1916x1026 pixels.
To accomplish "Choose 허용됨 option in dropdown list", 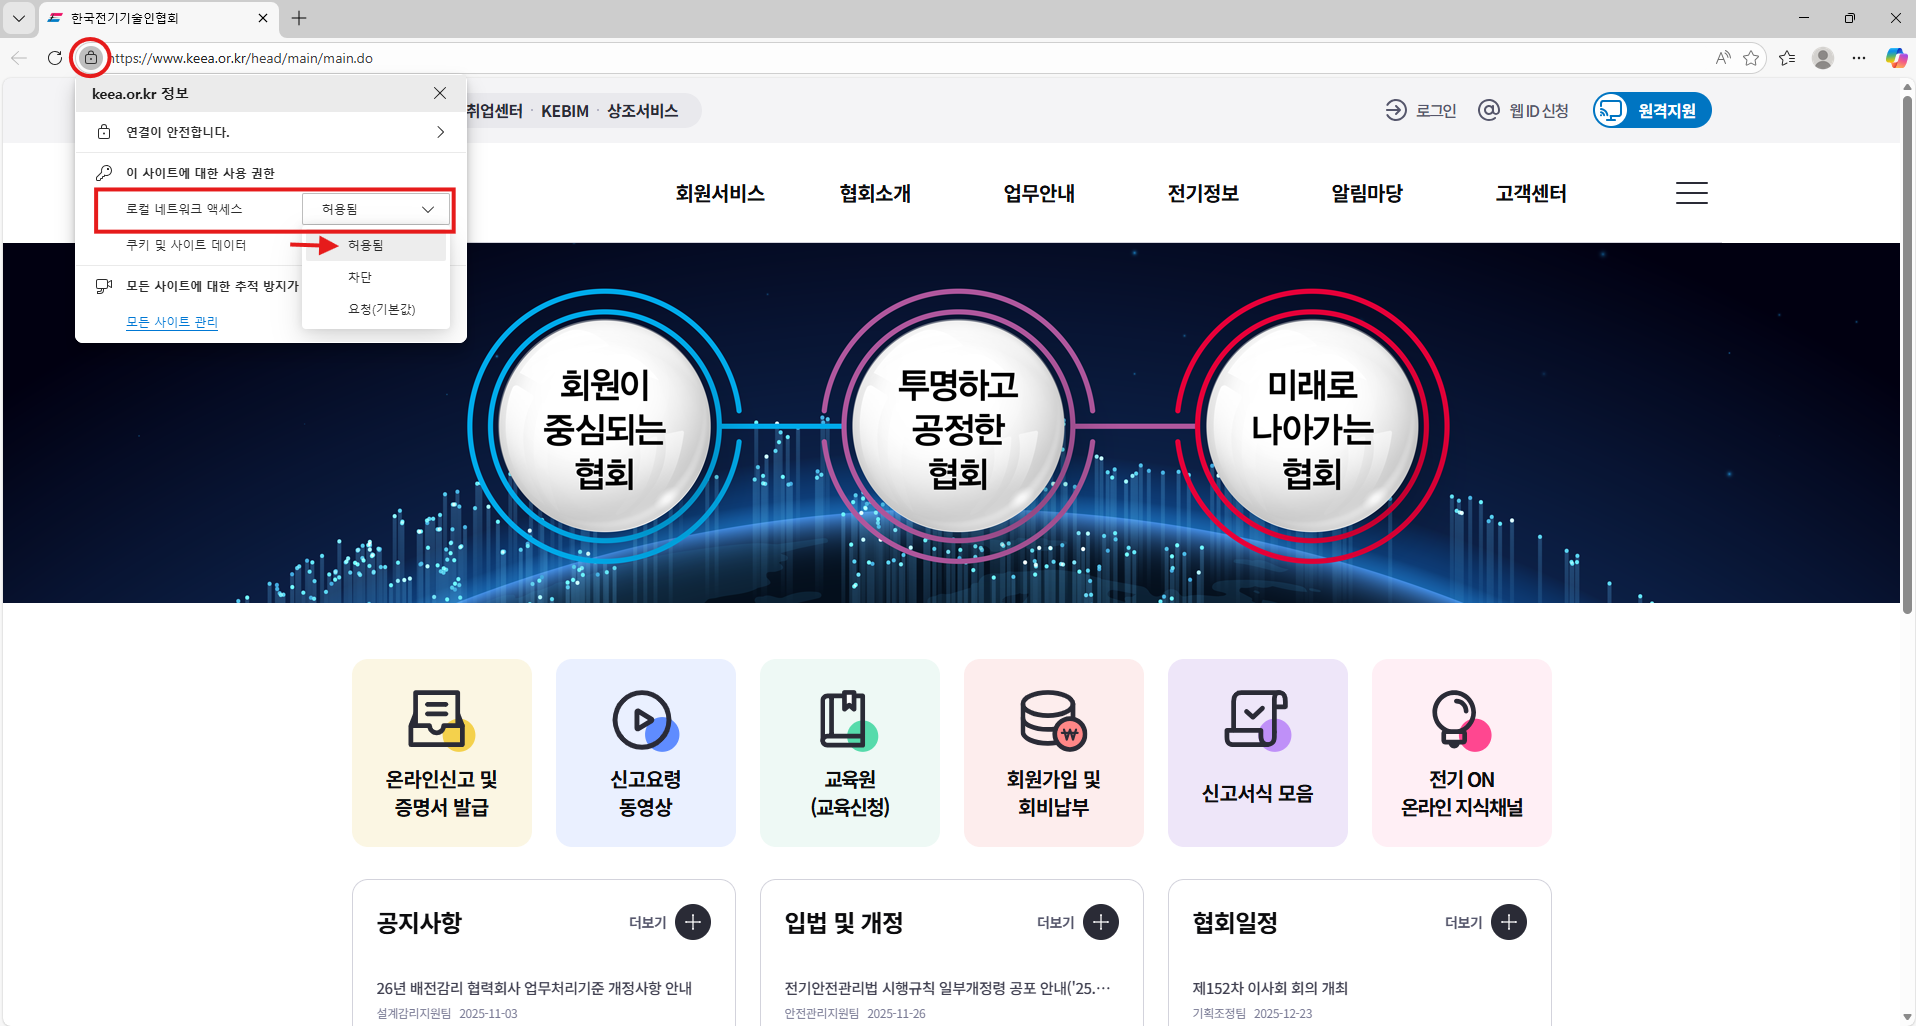I will 366,245.
